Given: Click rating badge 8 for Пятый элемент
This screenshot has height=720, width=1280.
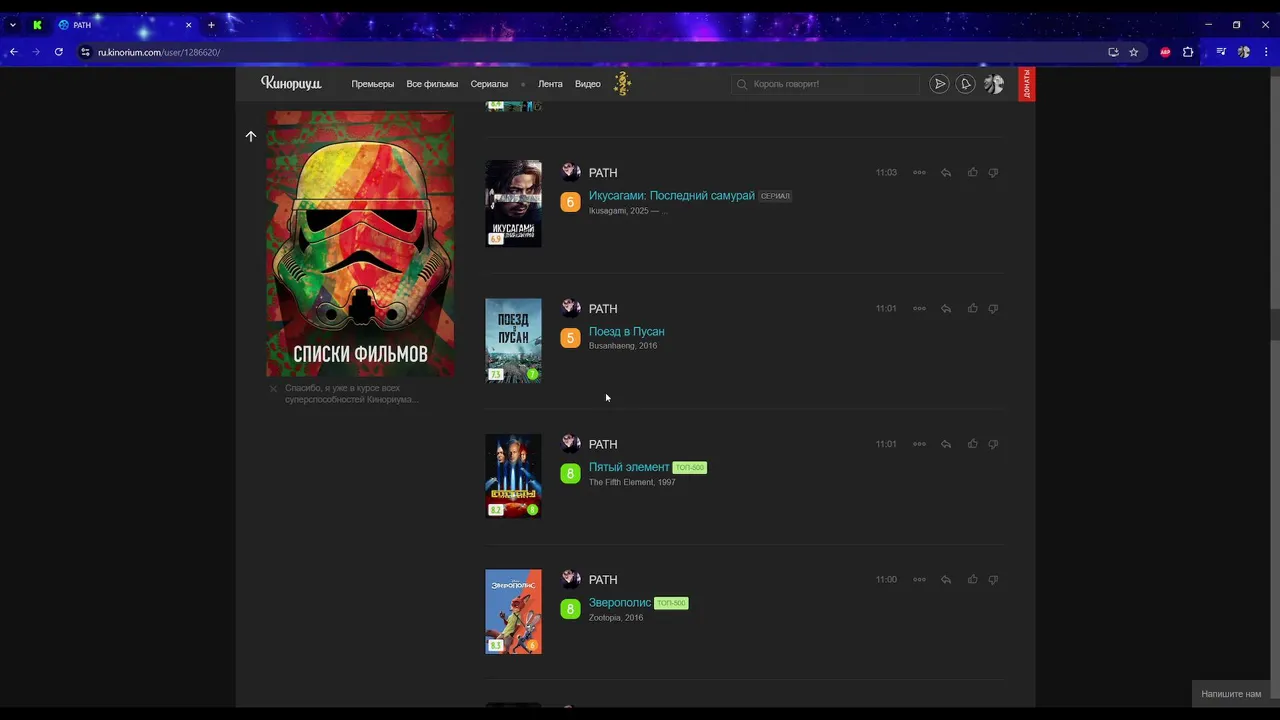Looking at the screenshot, I should pos(570,474).
